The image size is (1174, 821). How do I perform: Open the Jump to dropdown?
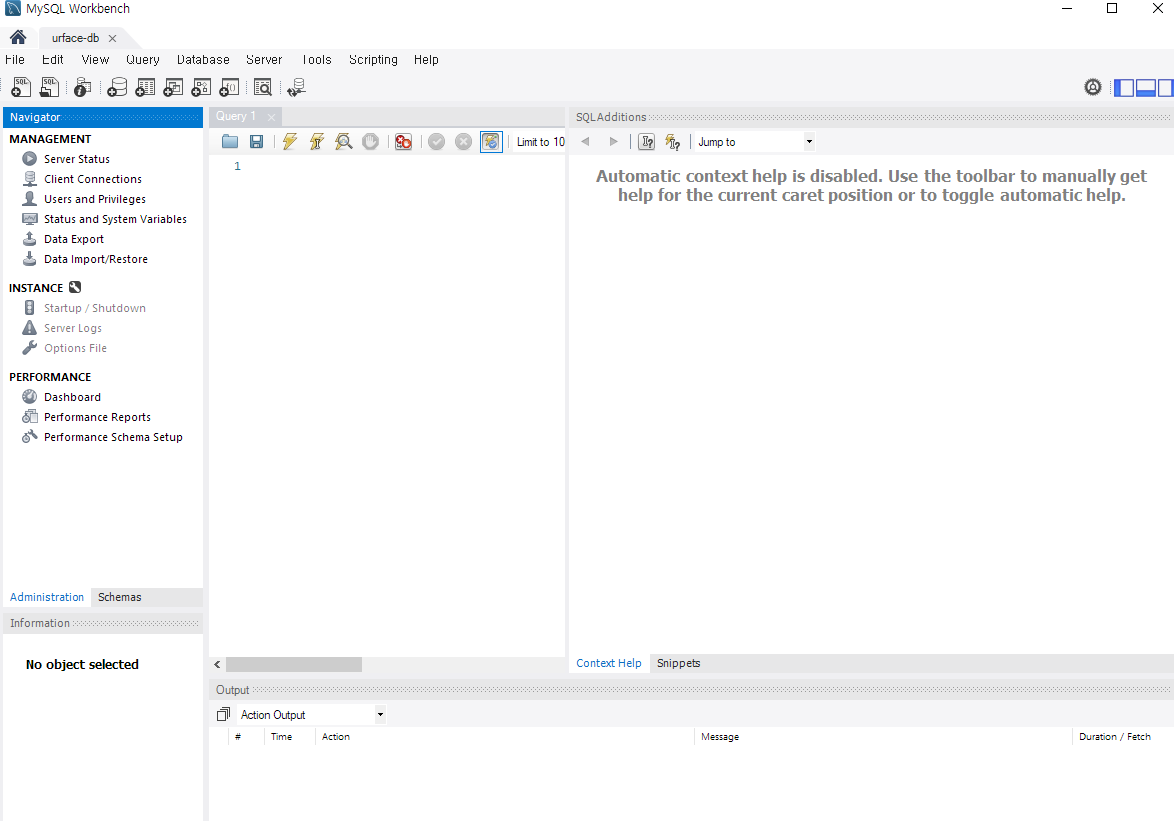pos(755,141)
